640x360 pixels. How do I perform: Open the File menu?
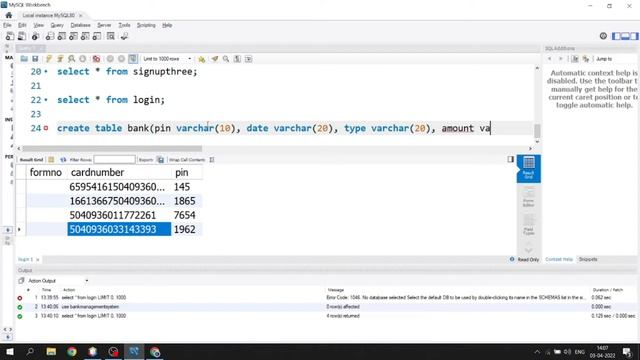click(x=7, y=25)
